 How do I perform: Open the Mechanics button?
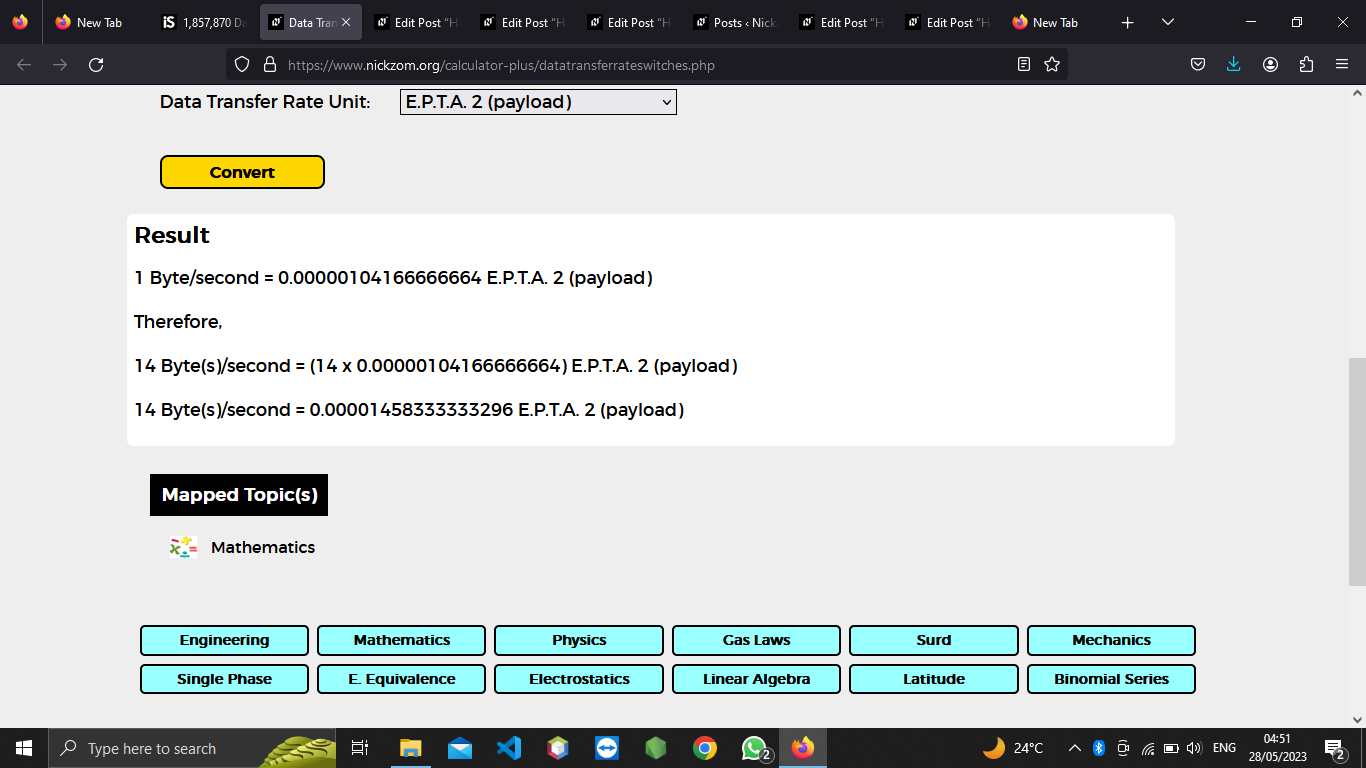(1111, 640)
